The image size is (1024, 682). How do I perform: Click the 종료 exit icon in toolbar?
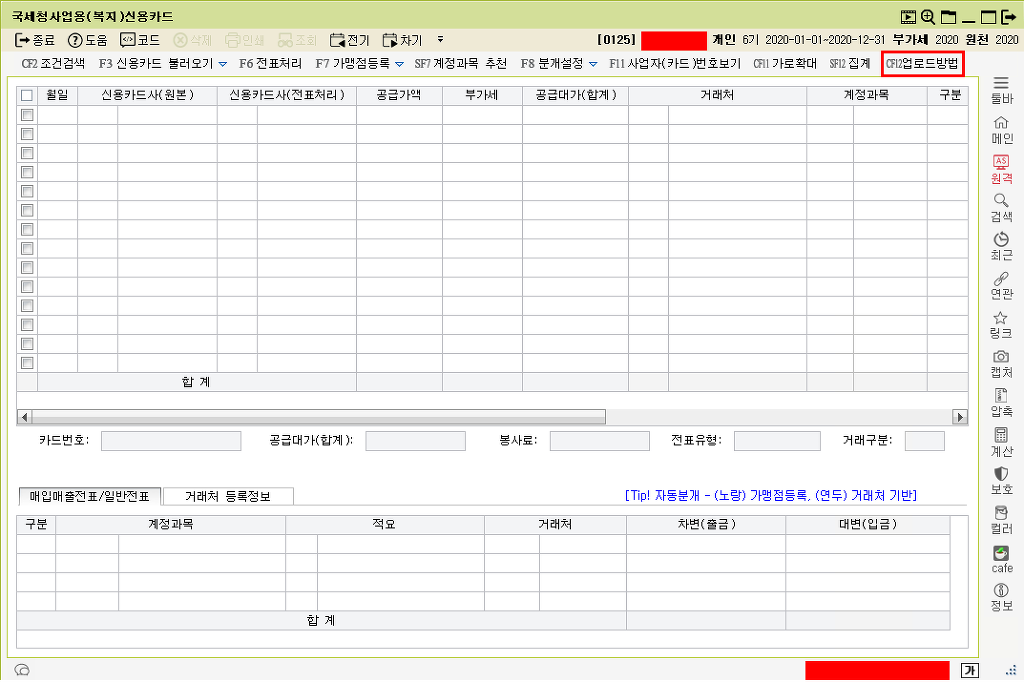[35, 40]
